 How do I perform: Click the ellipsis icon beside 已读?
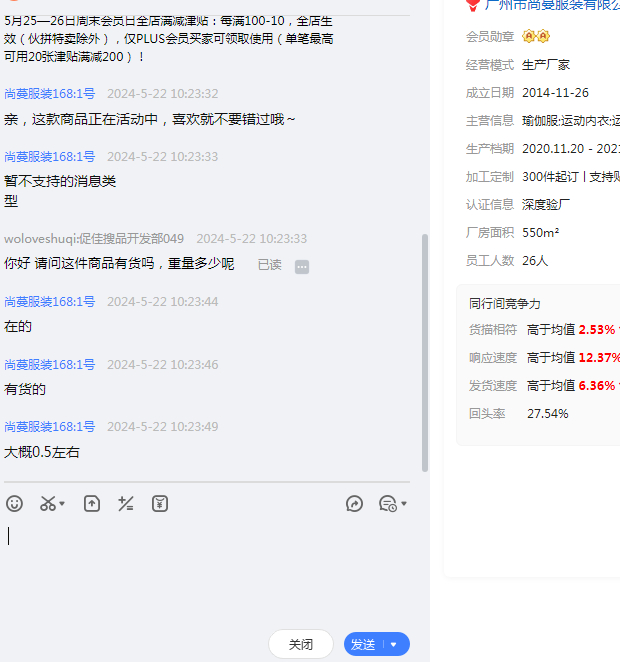click(x=302, y=266)
